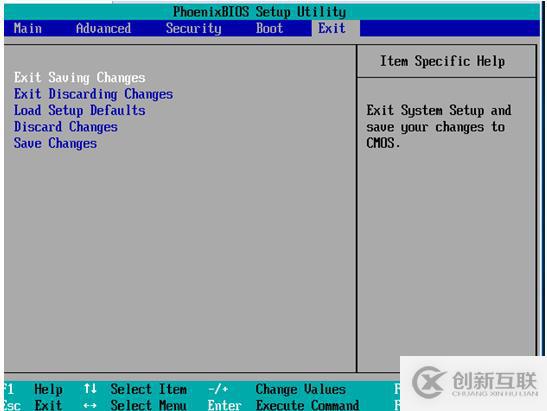Click Enter Execute Command hint
This screenshot has height=411, width=547.
tap(283, 405)
